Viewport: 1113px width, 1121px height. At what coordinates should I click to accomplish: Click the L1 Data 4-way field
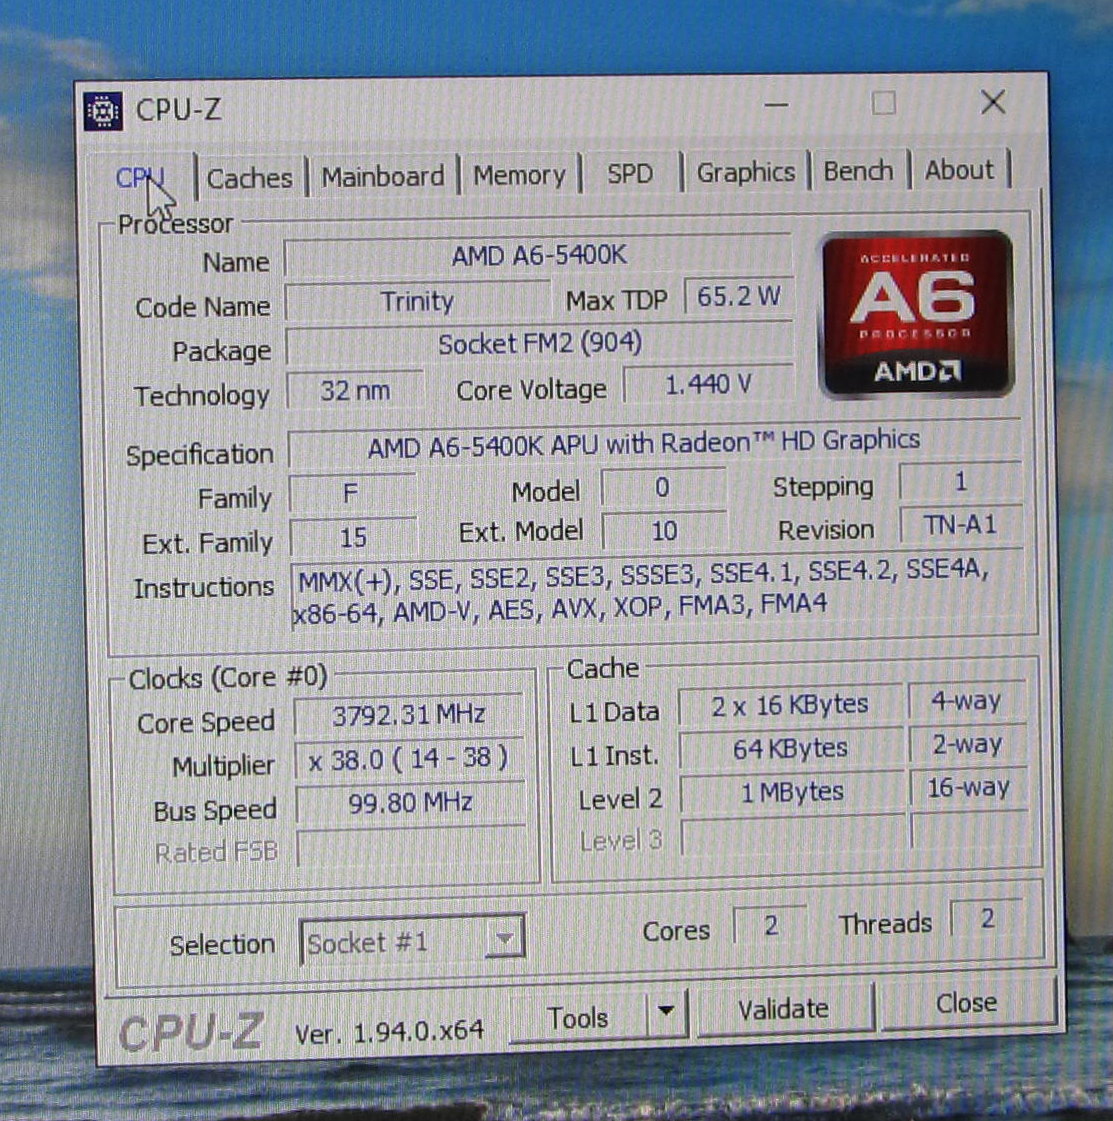[x=966, y=701]
